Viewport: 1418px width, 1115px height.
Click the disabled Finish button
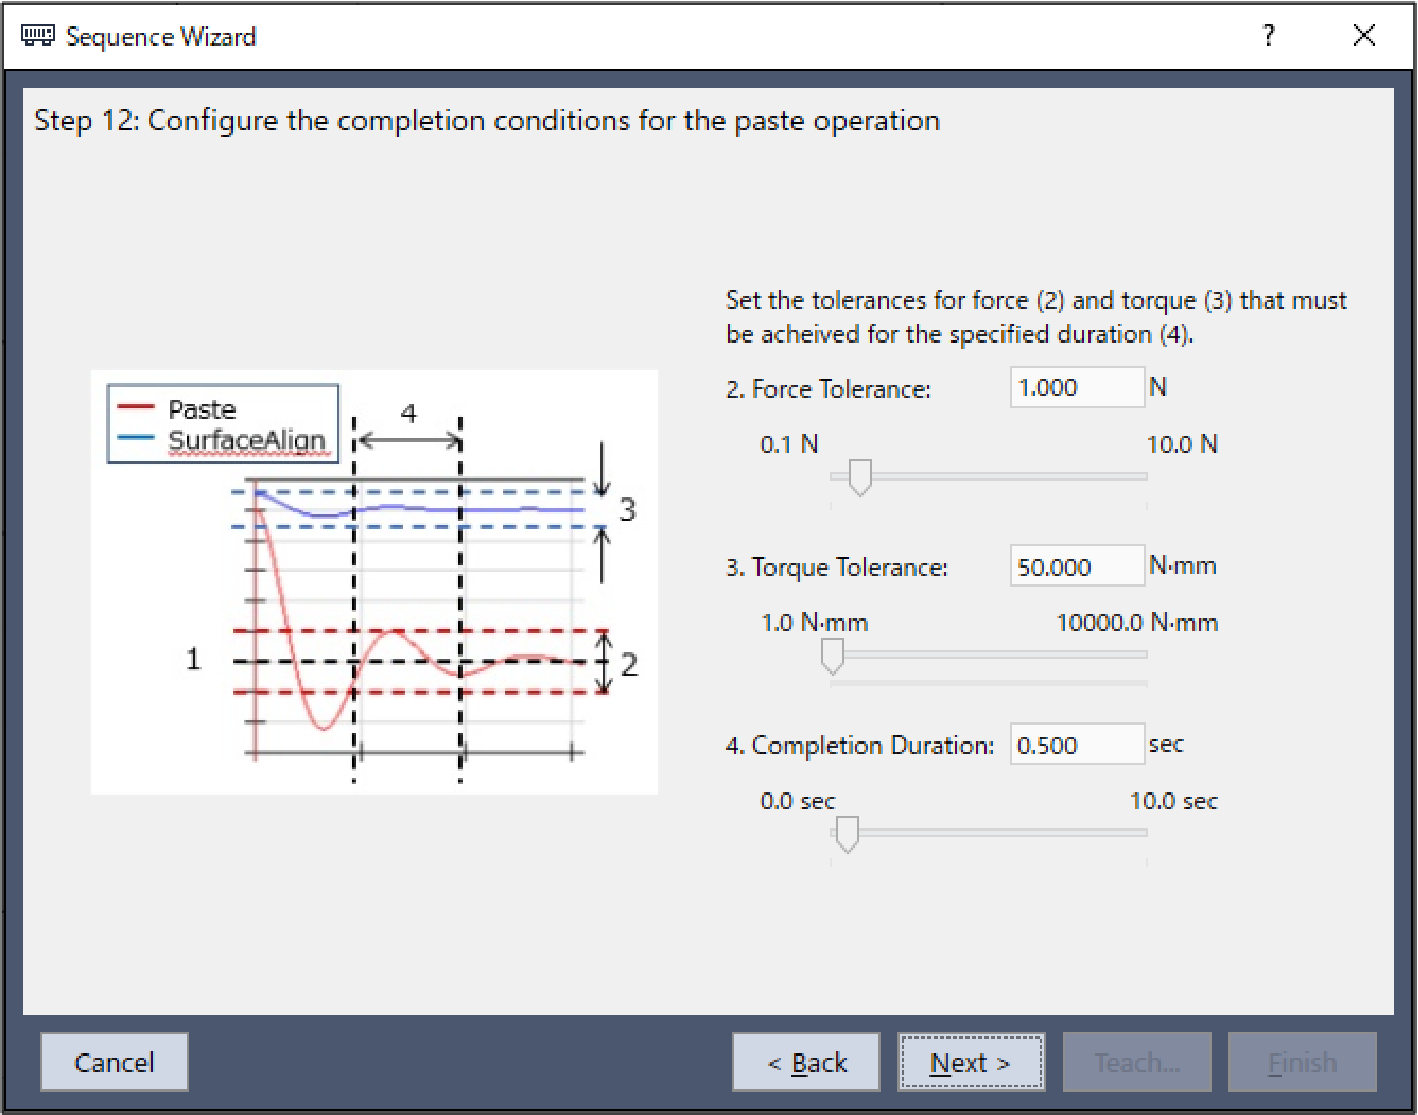(1302, 1062)
